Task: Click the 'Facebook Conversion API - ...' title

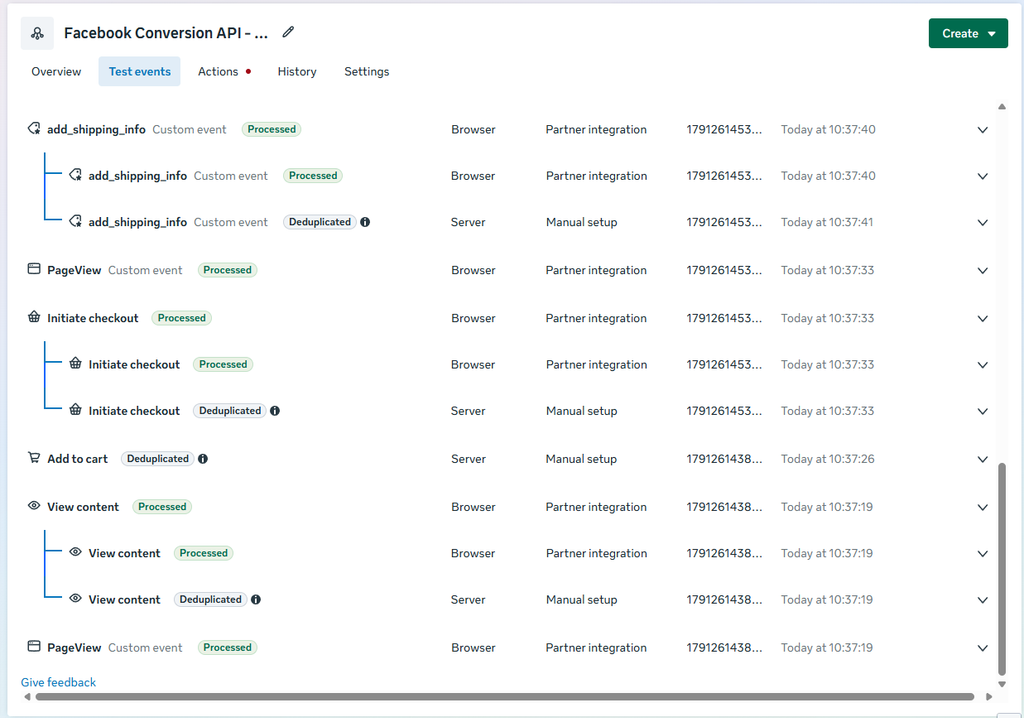Action: click(166, 33)
